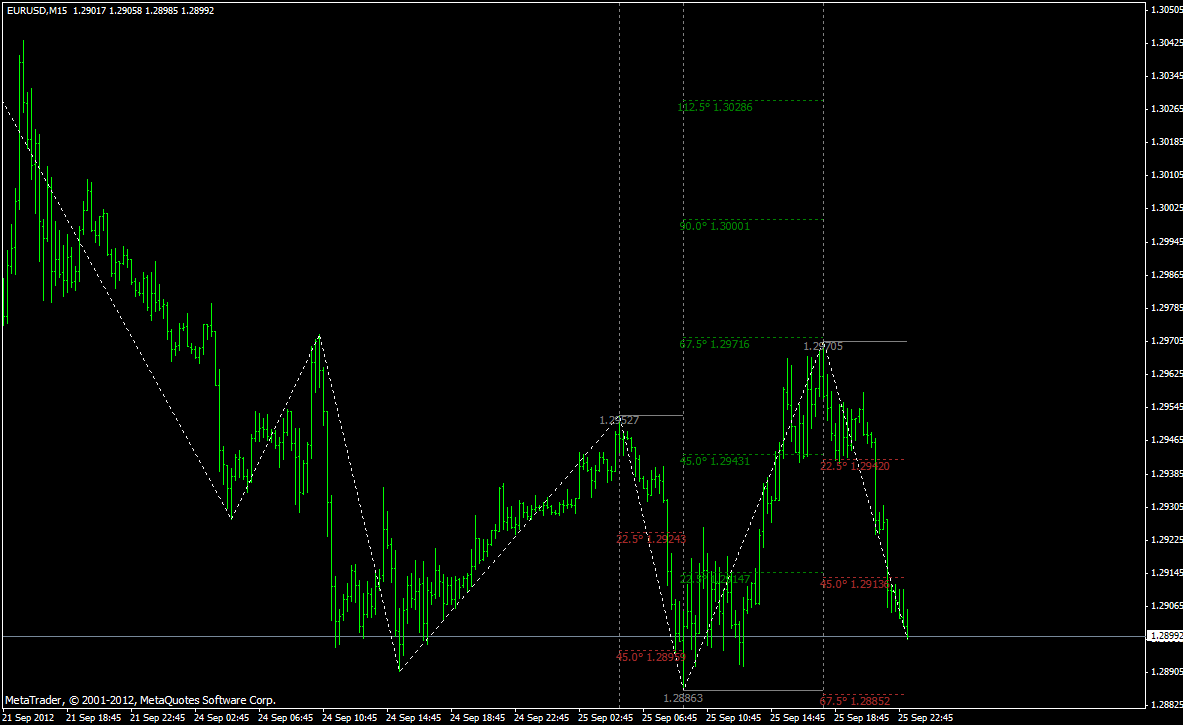Click time axis label '25 Sep 10:45'
Screen dimensions: 1183x725
pyautogui.click(x=734, y=717)
